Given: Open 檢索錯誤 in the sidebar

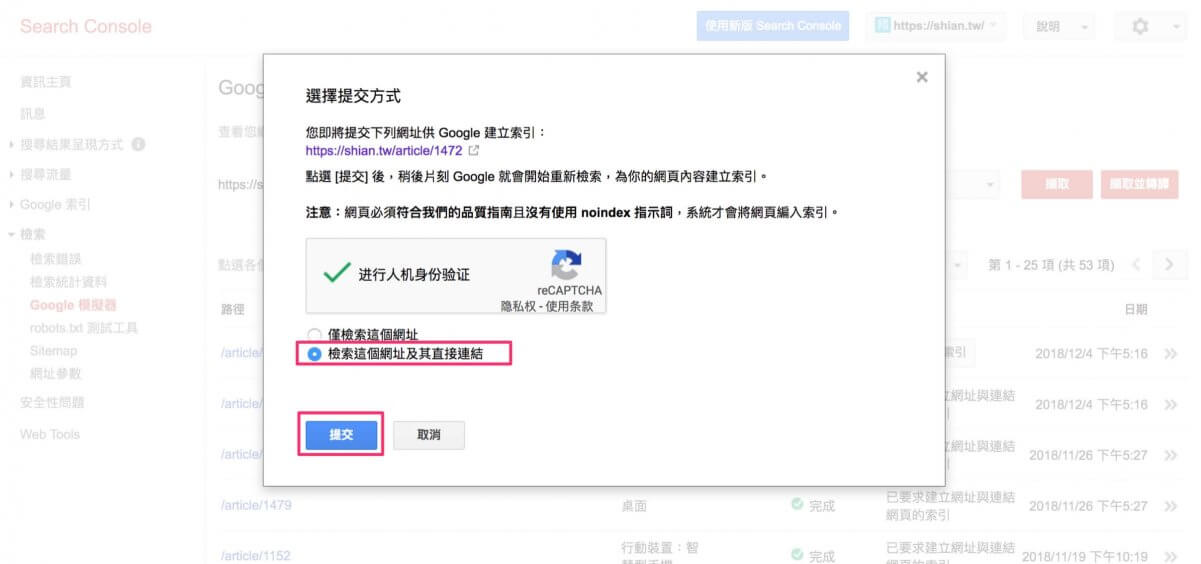Looking at the screenshot, I should coord(56,259).
